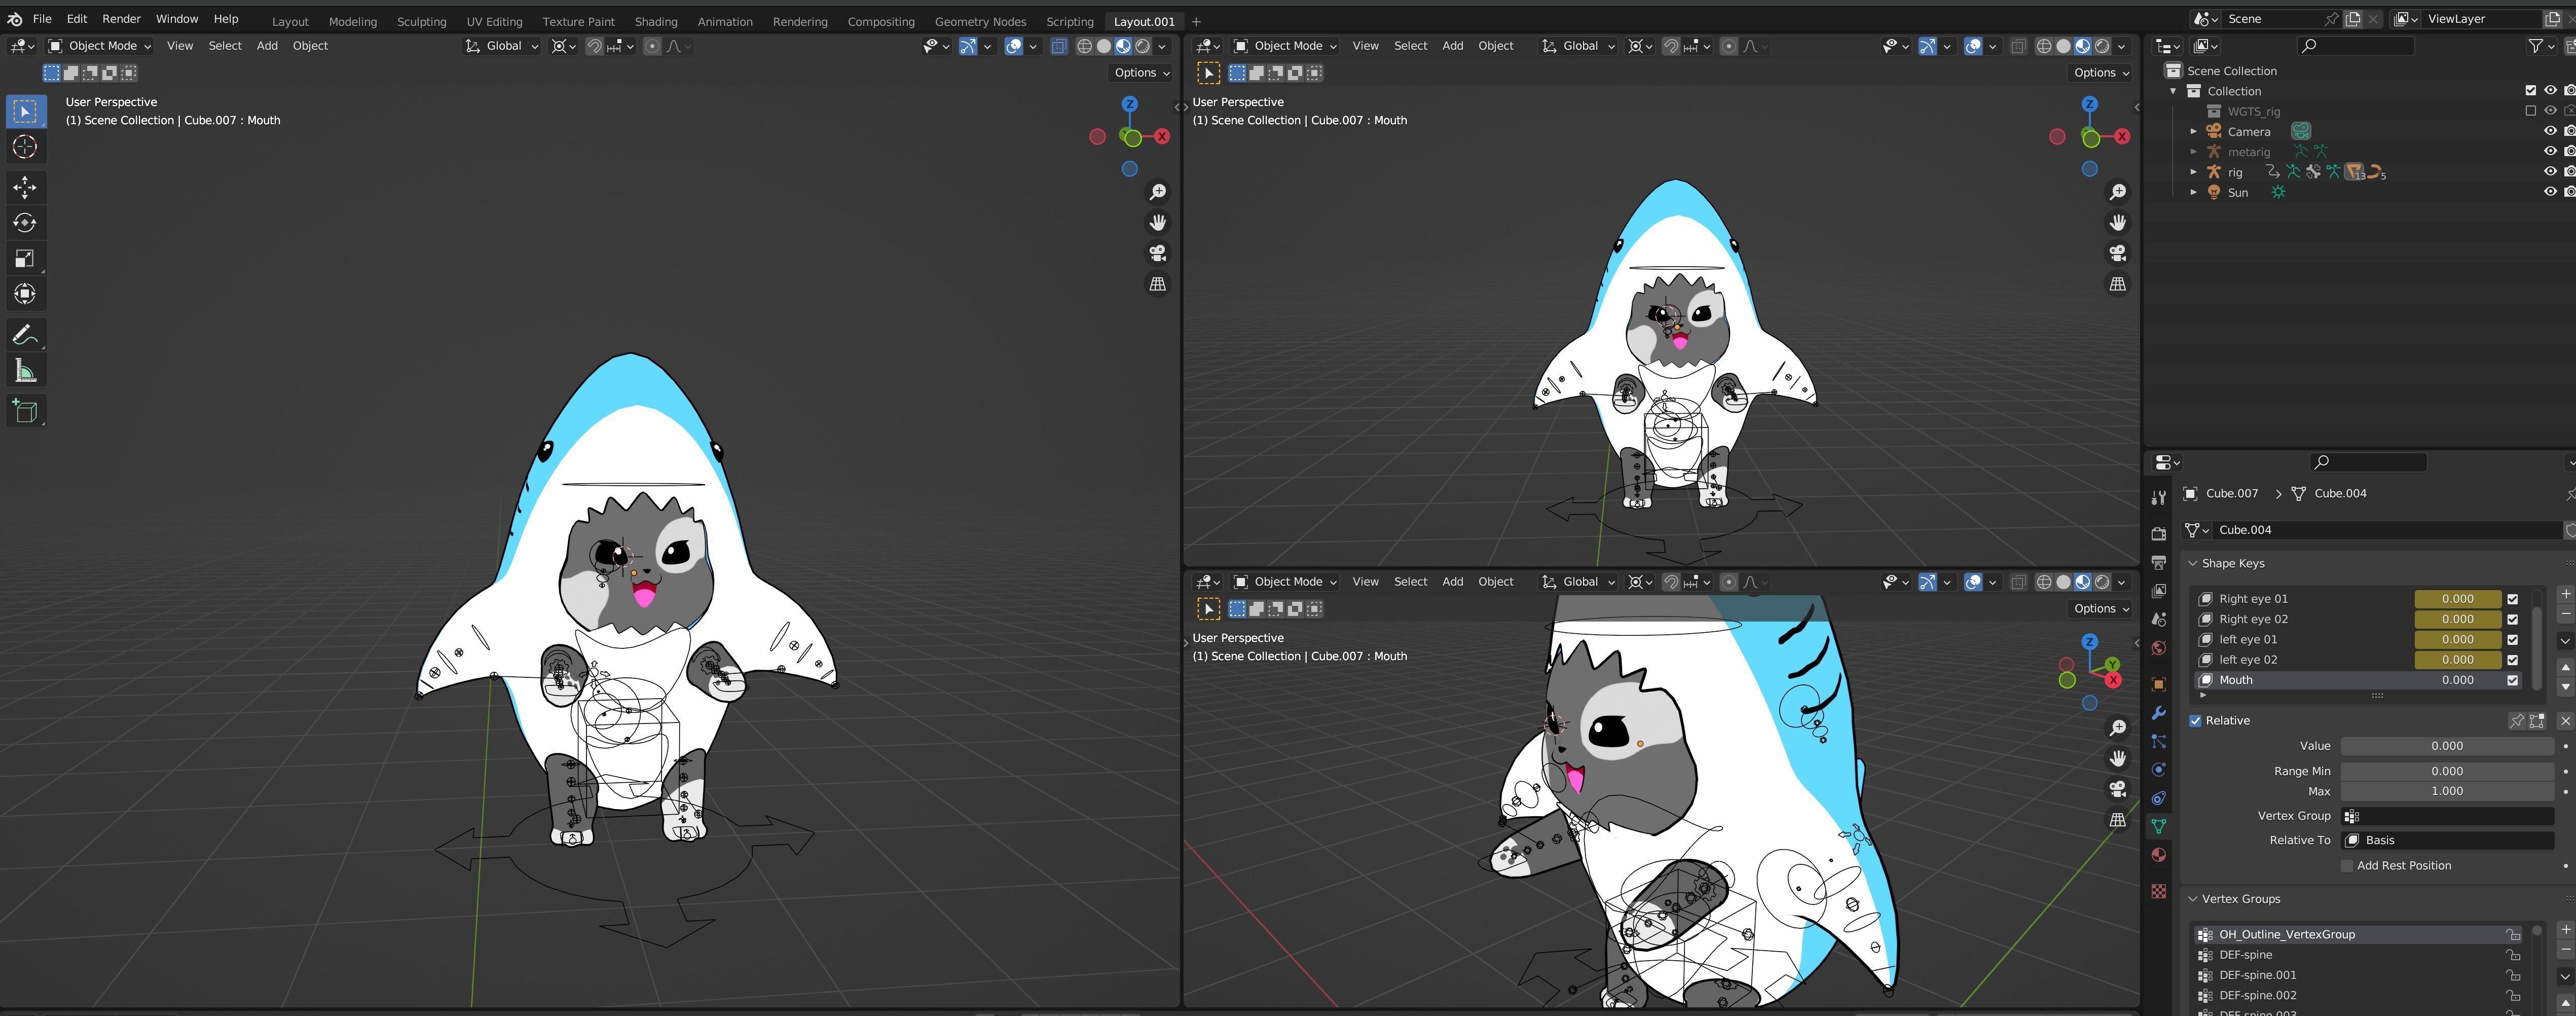The image size is (2576, 1016).
Task: Select the Scale tool in left toolbar
Action: click(25, 259)
